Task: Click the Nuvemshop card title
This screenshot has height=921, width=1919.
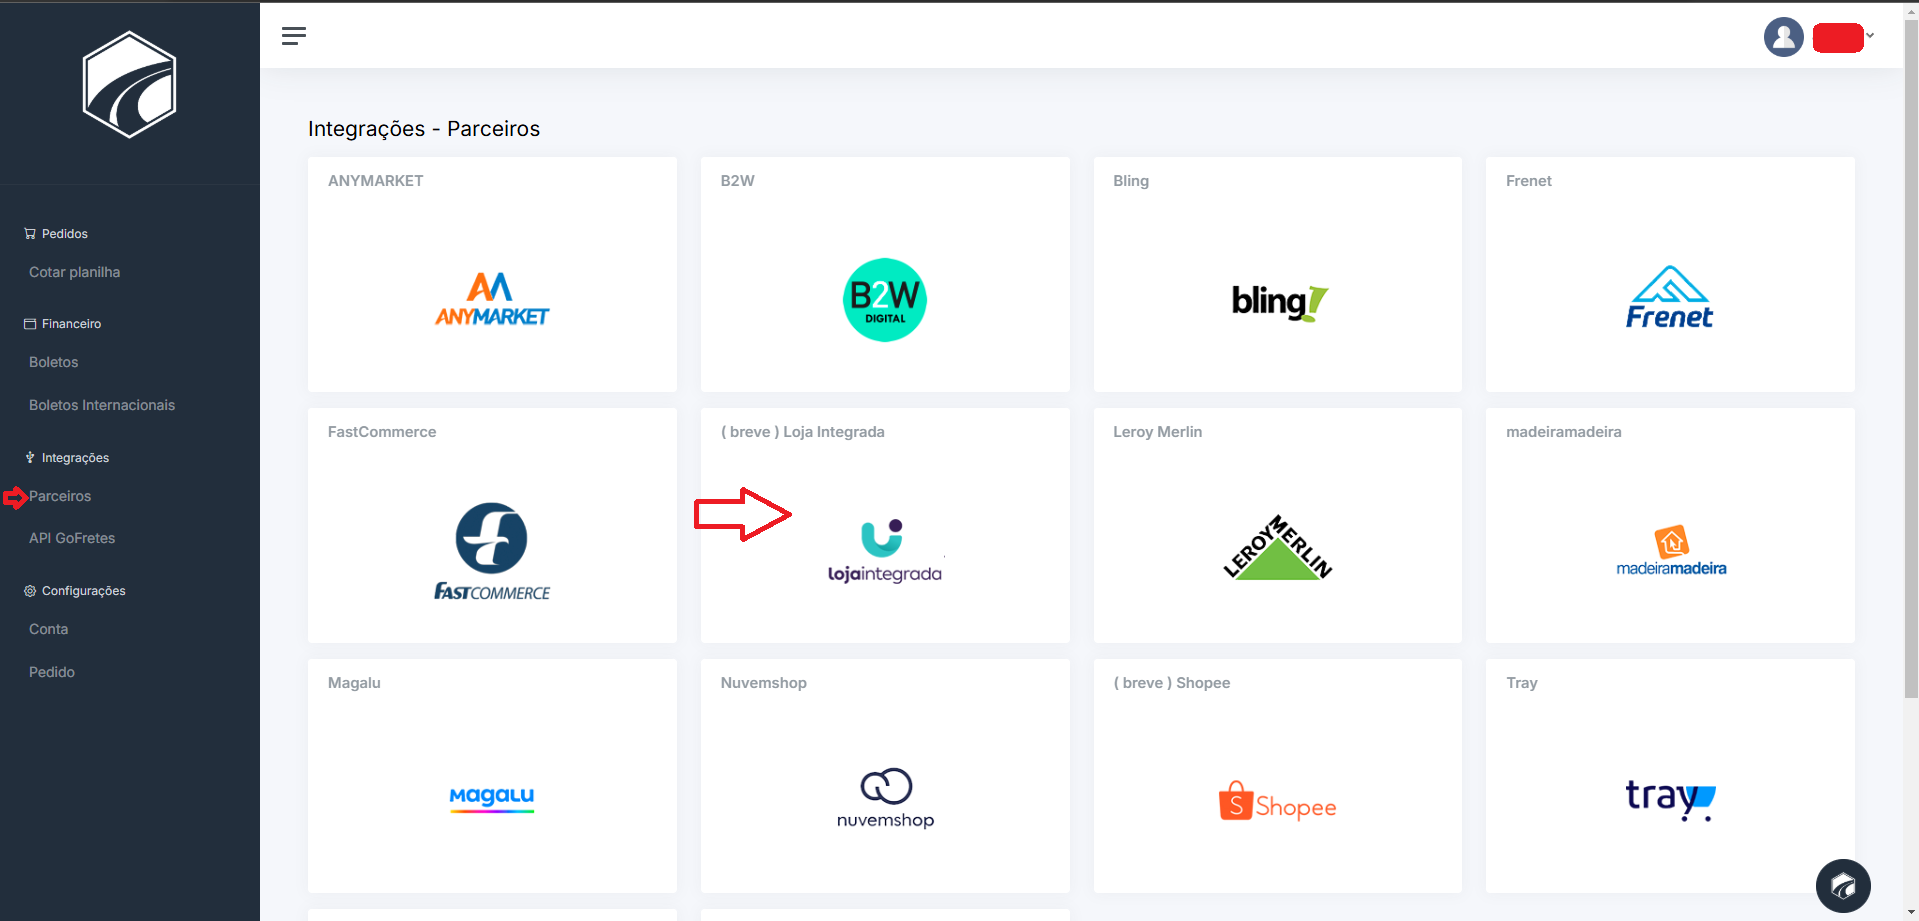Action: pos(764,683)
